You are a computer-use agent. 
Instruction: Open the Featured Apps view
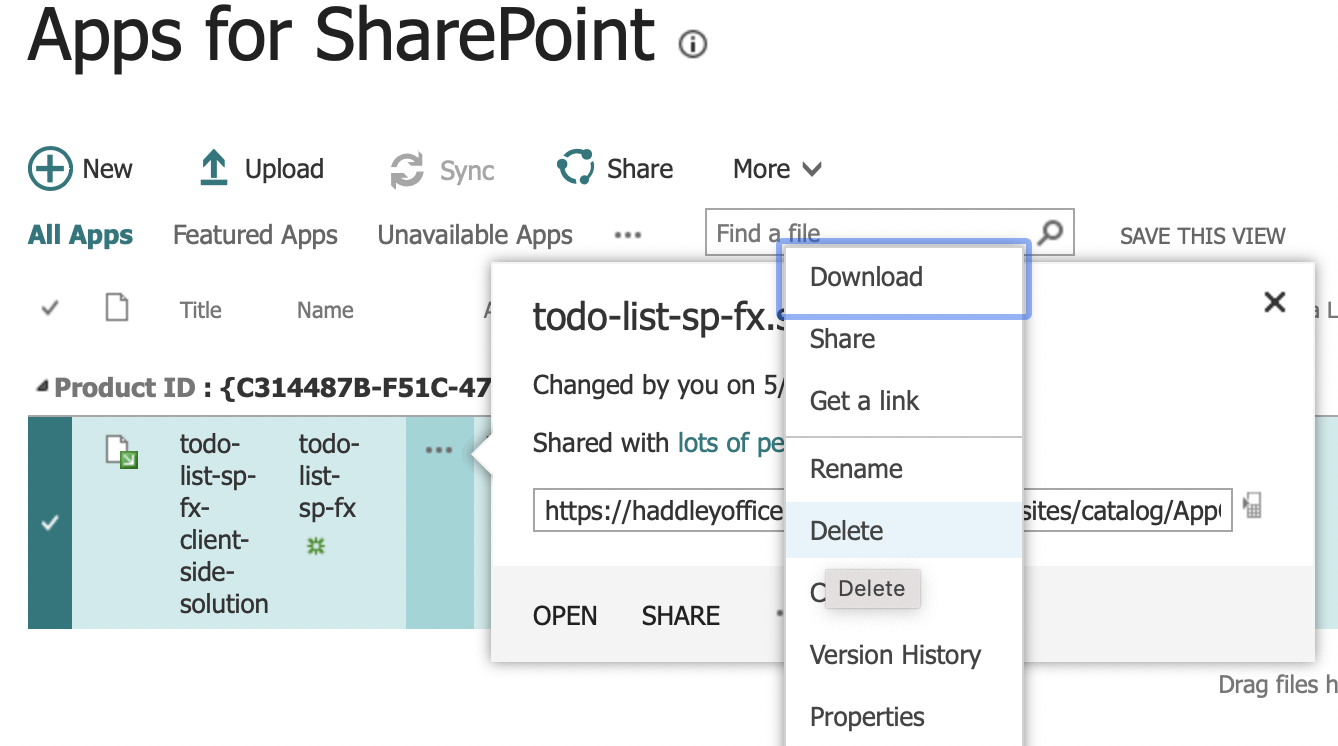click(255, 236)
